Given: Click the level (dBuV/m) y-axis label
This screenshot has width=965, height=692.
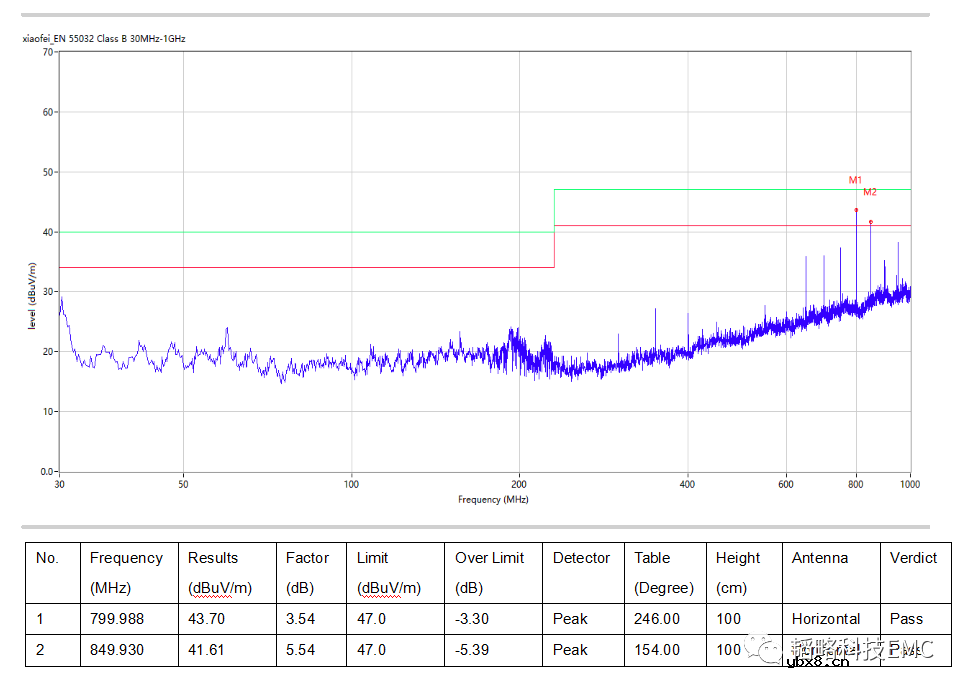Looking at the screenshot, I should click(32, 297).
